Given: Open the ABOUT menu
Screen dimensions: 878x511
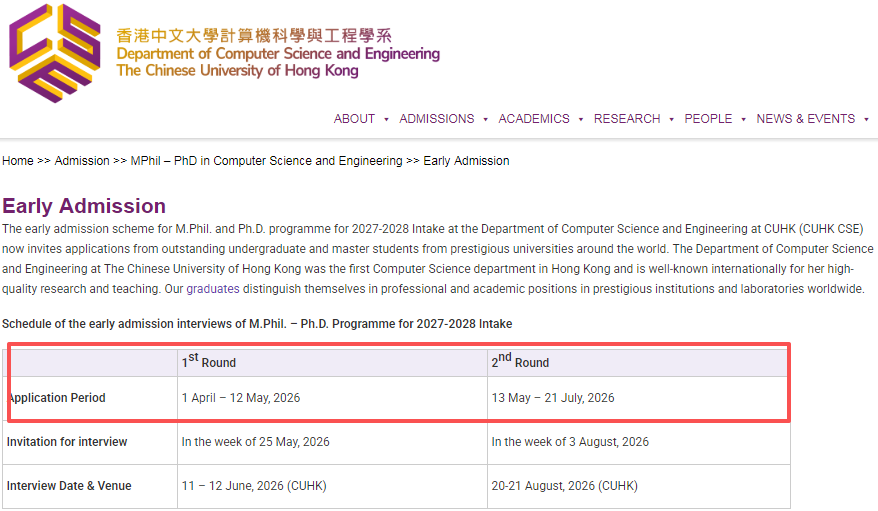Looking at the screenshot, I should tap(354, 119).
